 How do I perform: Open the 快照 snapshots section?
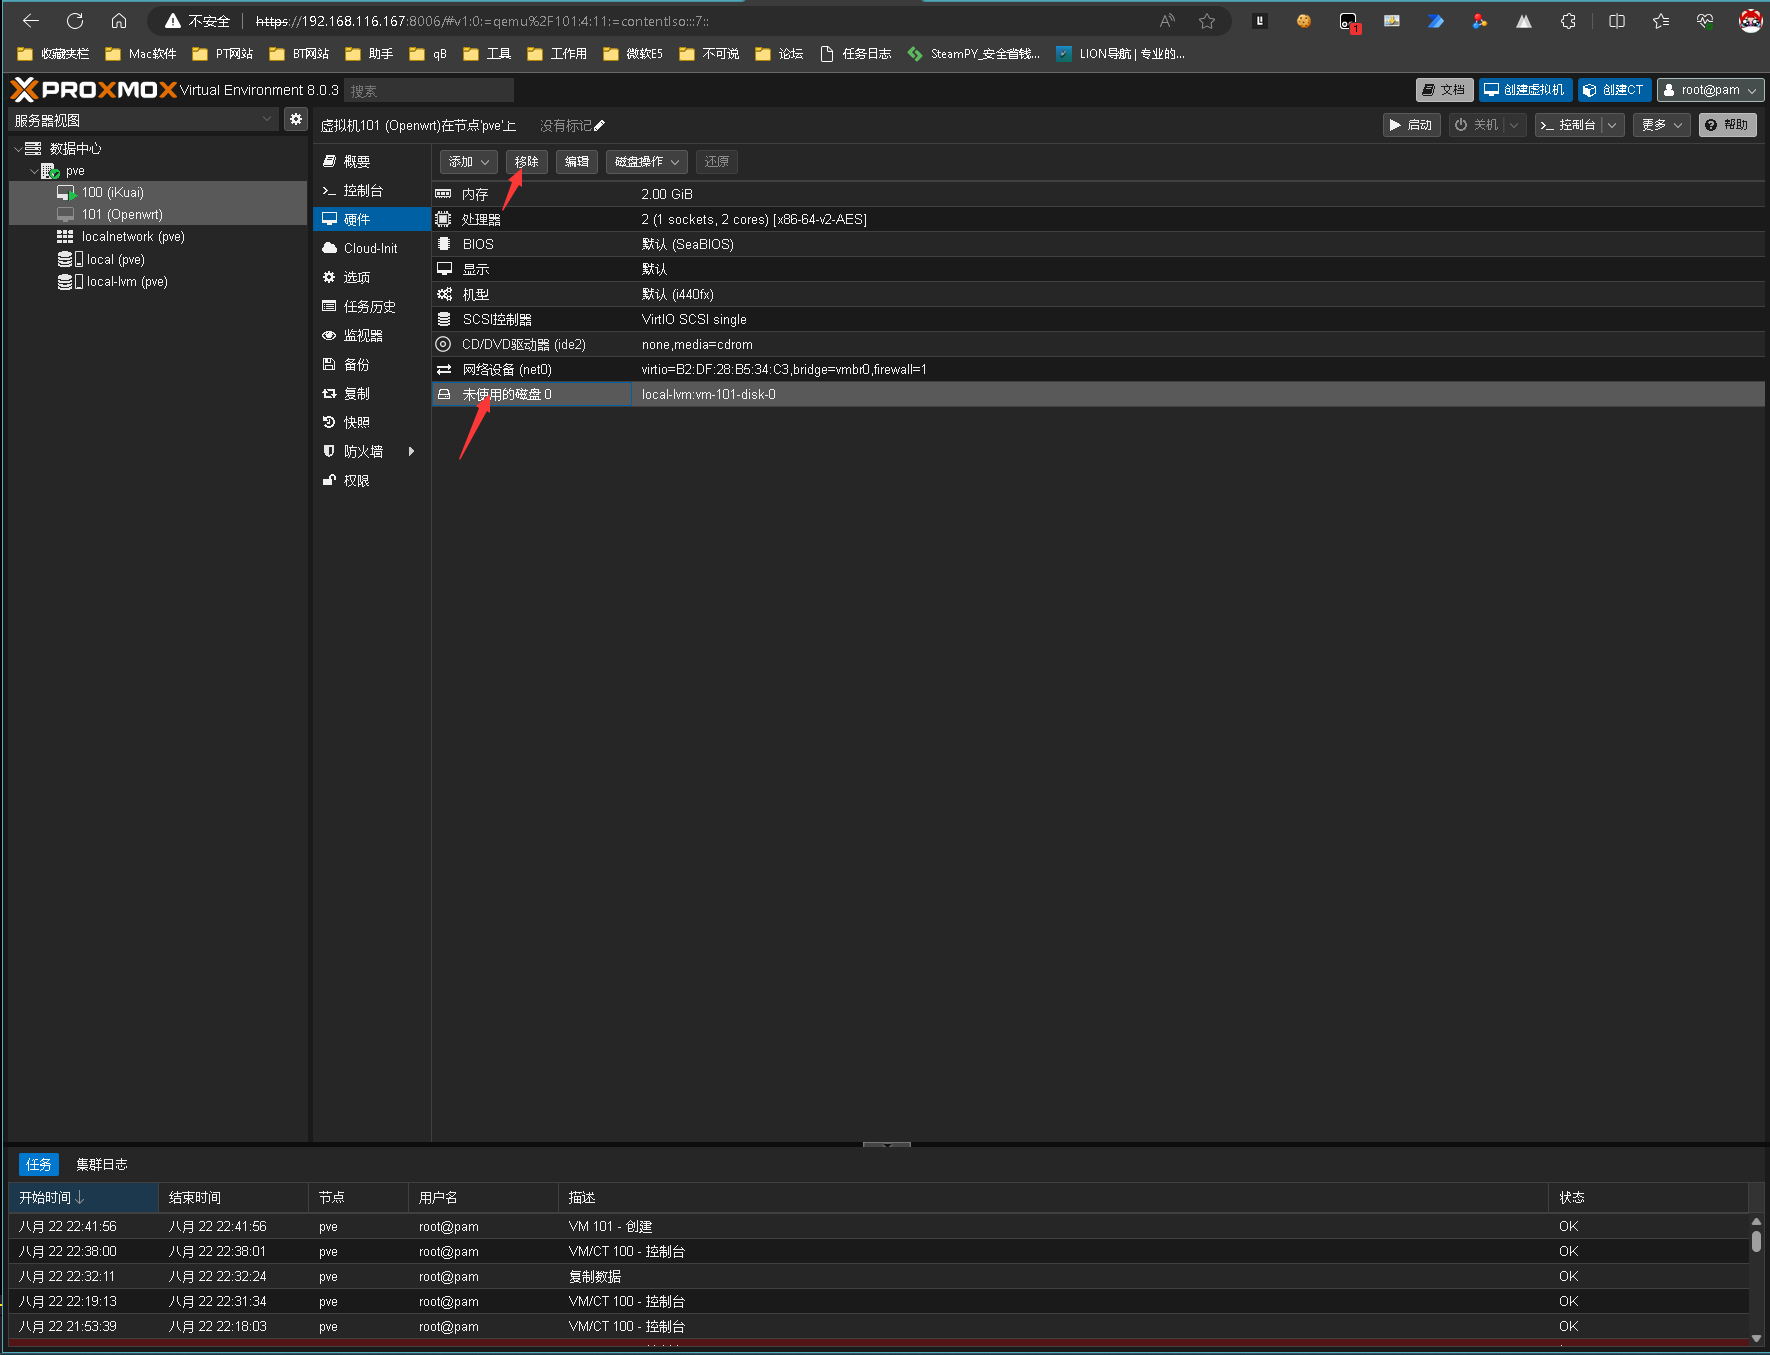(x=357, y=422)
